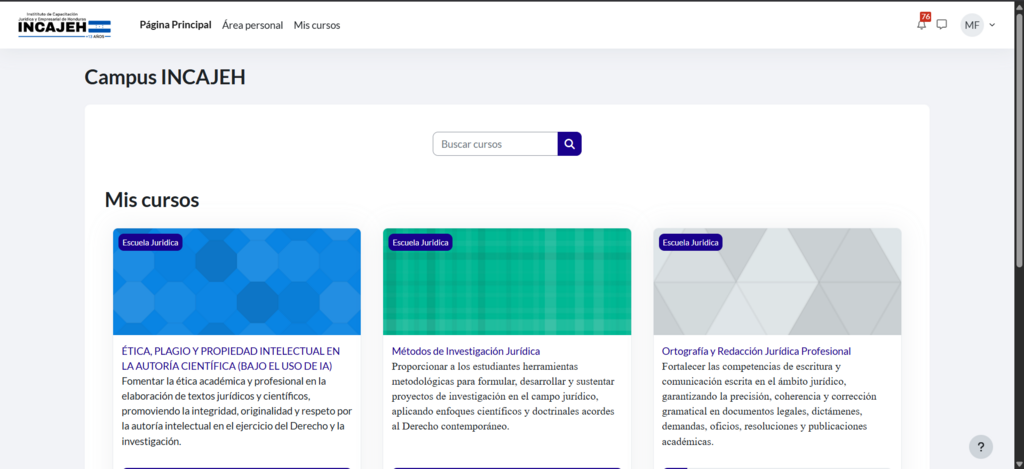
Task: Open Ortografía y Redacción Jurídica Profesional course
Action: [756, 351]
